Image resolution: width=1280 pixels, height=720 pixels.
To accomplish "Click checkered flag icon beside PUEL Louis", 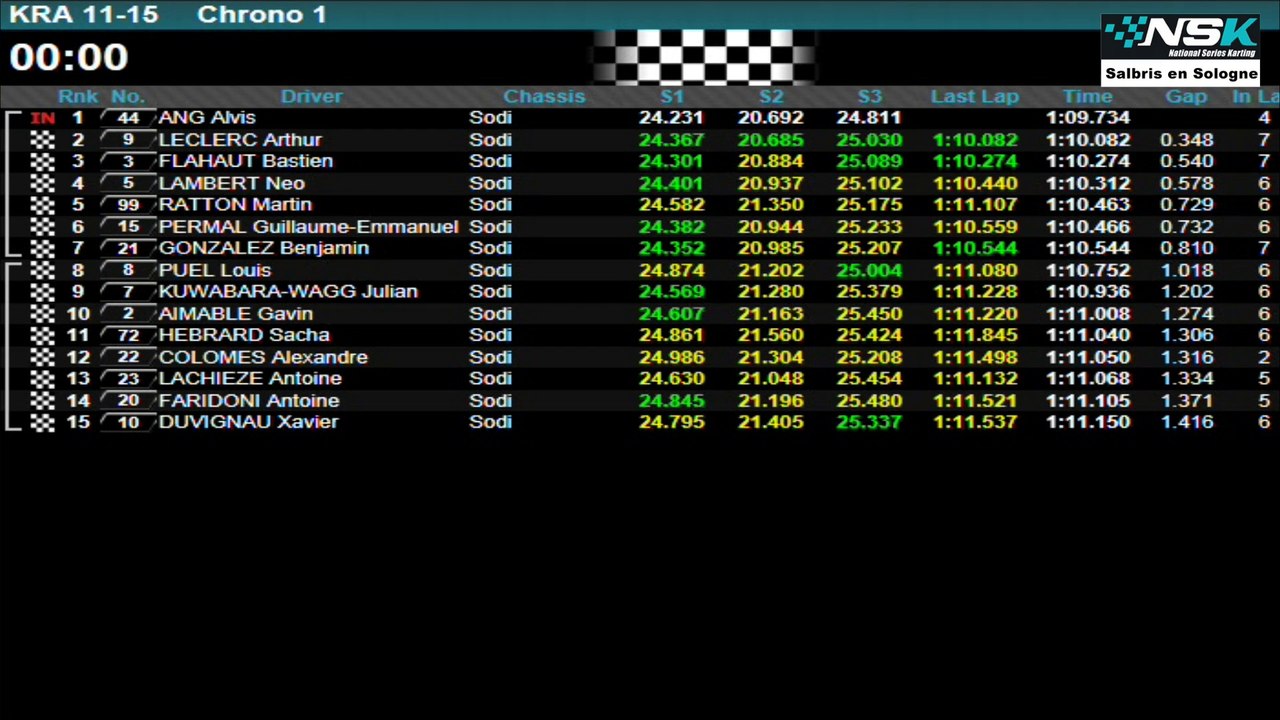I will click(42, 270).
